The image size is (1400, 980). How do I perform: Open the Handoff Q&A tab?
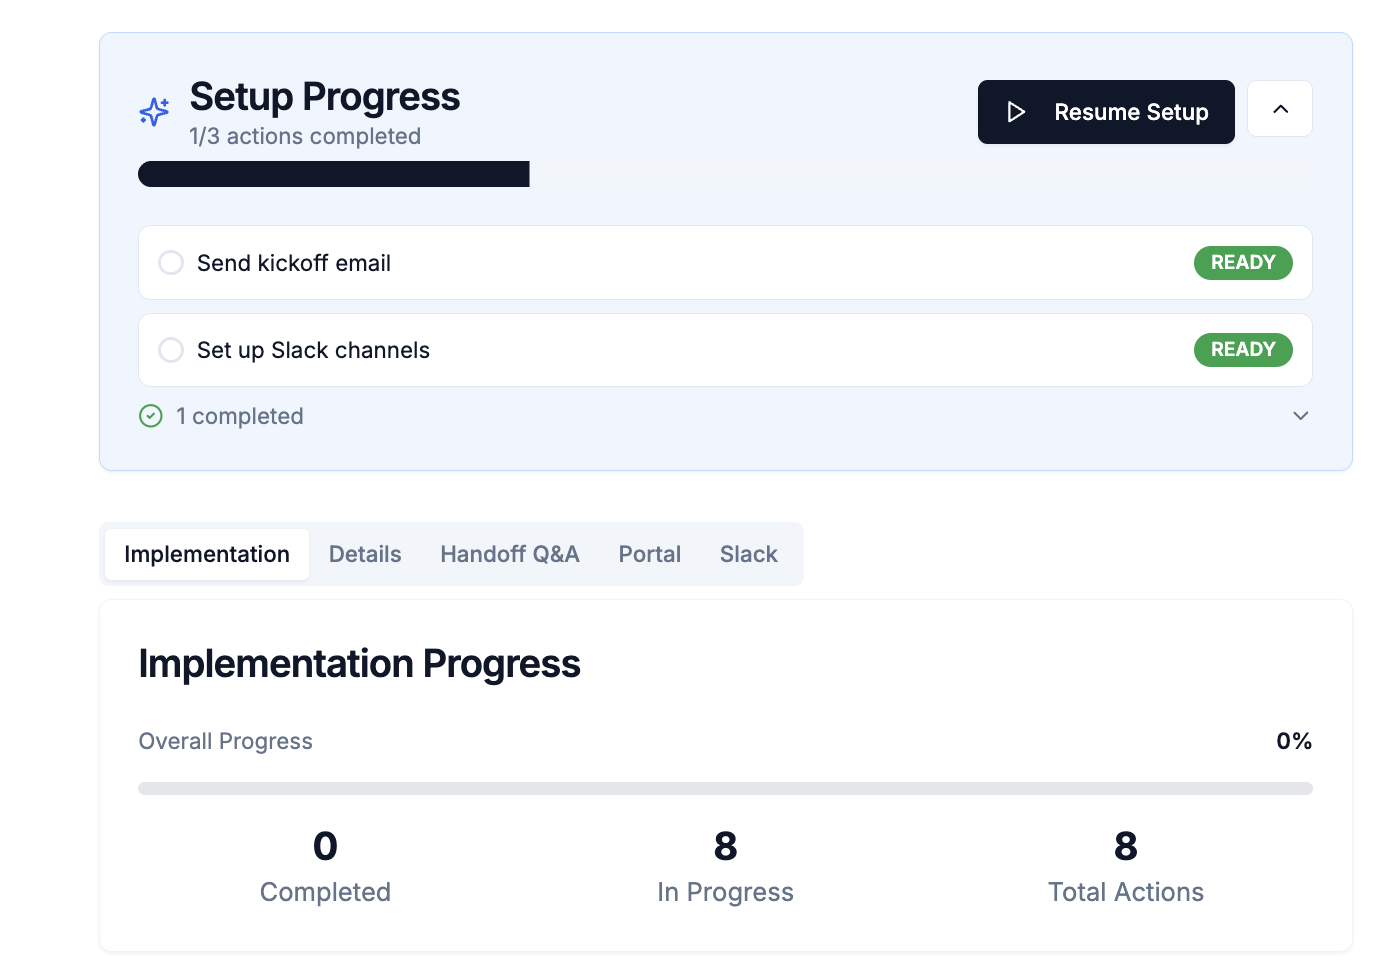tap(510, 554)
